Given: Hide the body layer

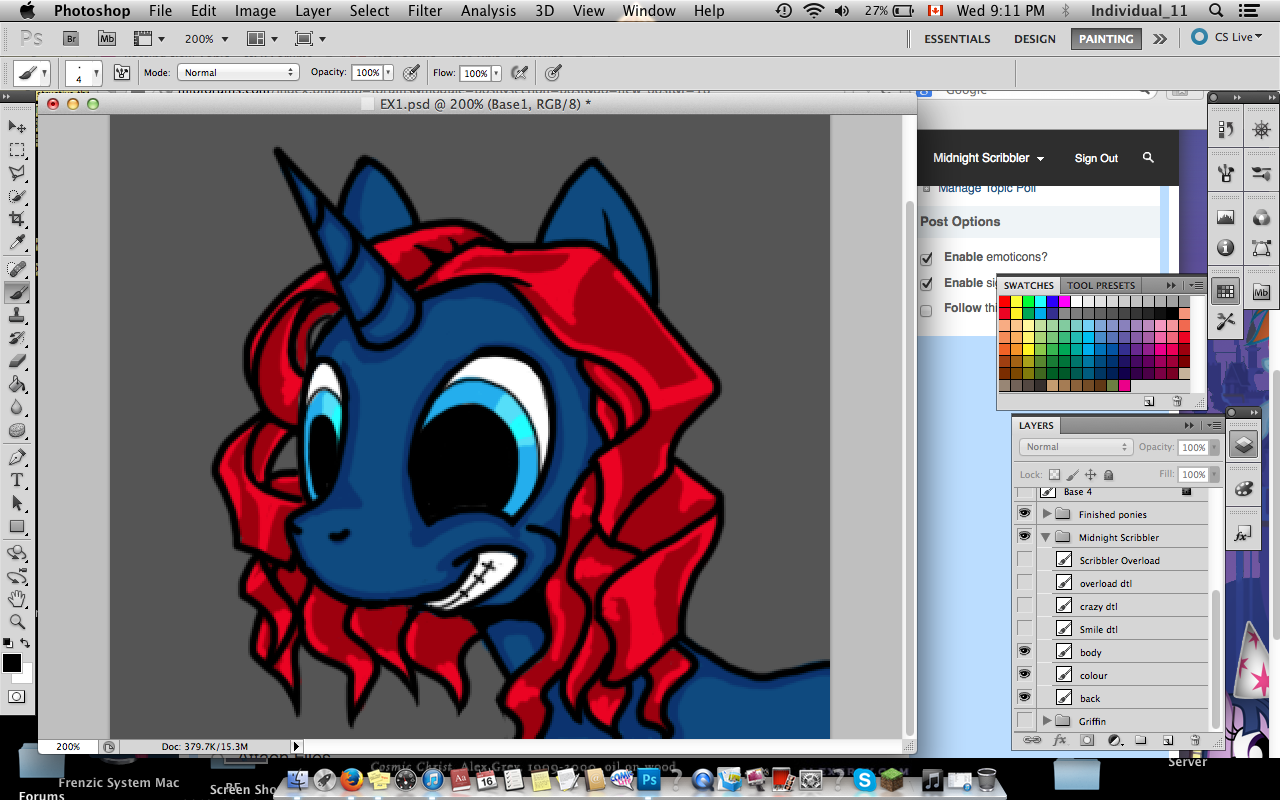Looking at the screenshot, I should click(x=1024, y=651).
